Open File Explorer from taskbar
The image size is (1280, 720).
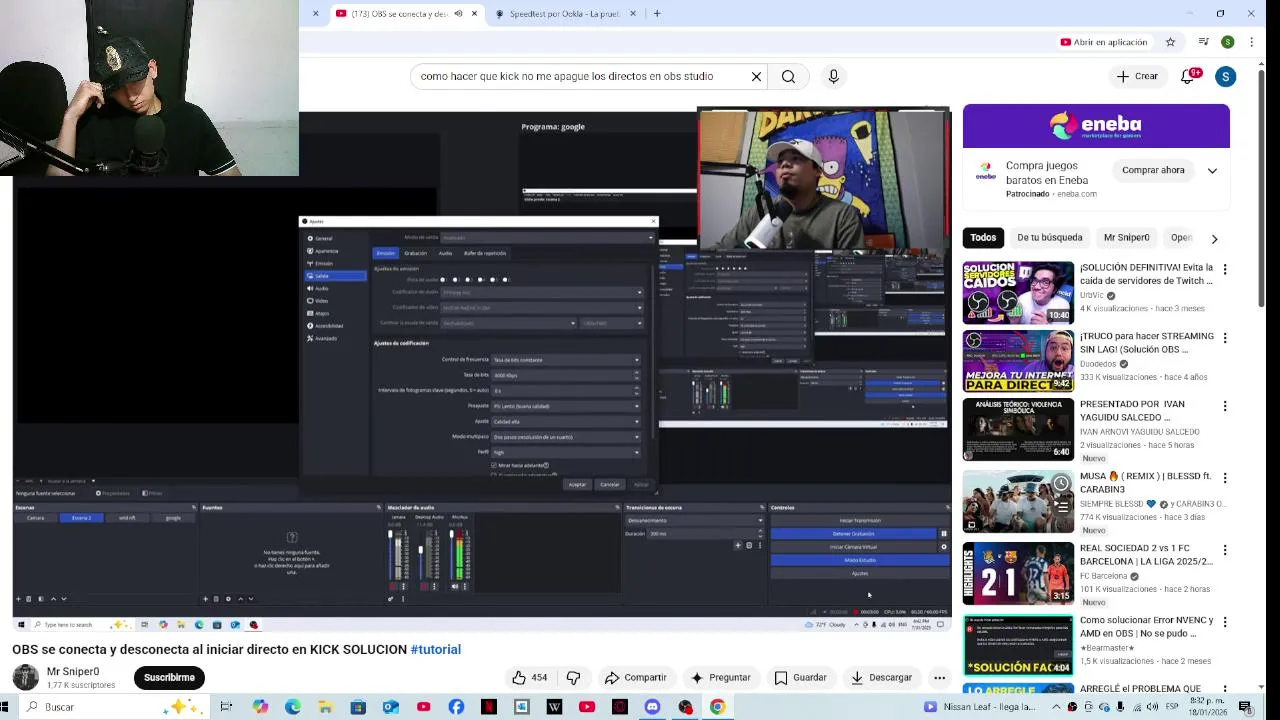(x=325, y=707)
